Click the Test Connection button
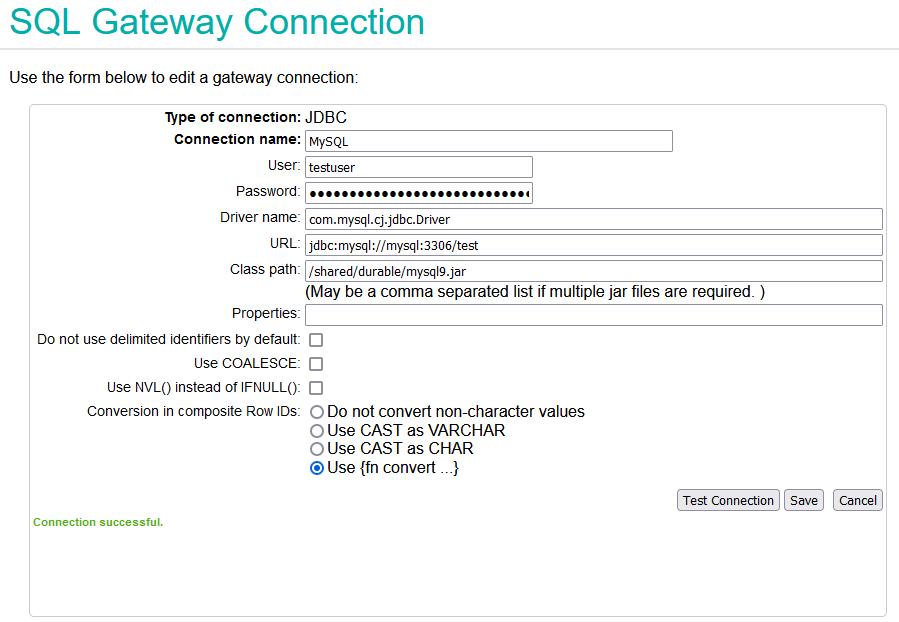The image size is (899, 622). point(728,500)
